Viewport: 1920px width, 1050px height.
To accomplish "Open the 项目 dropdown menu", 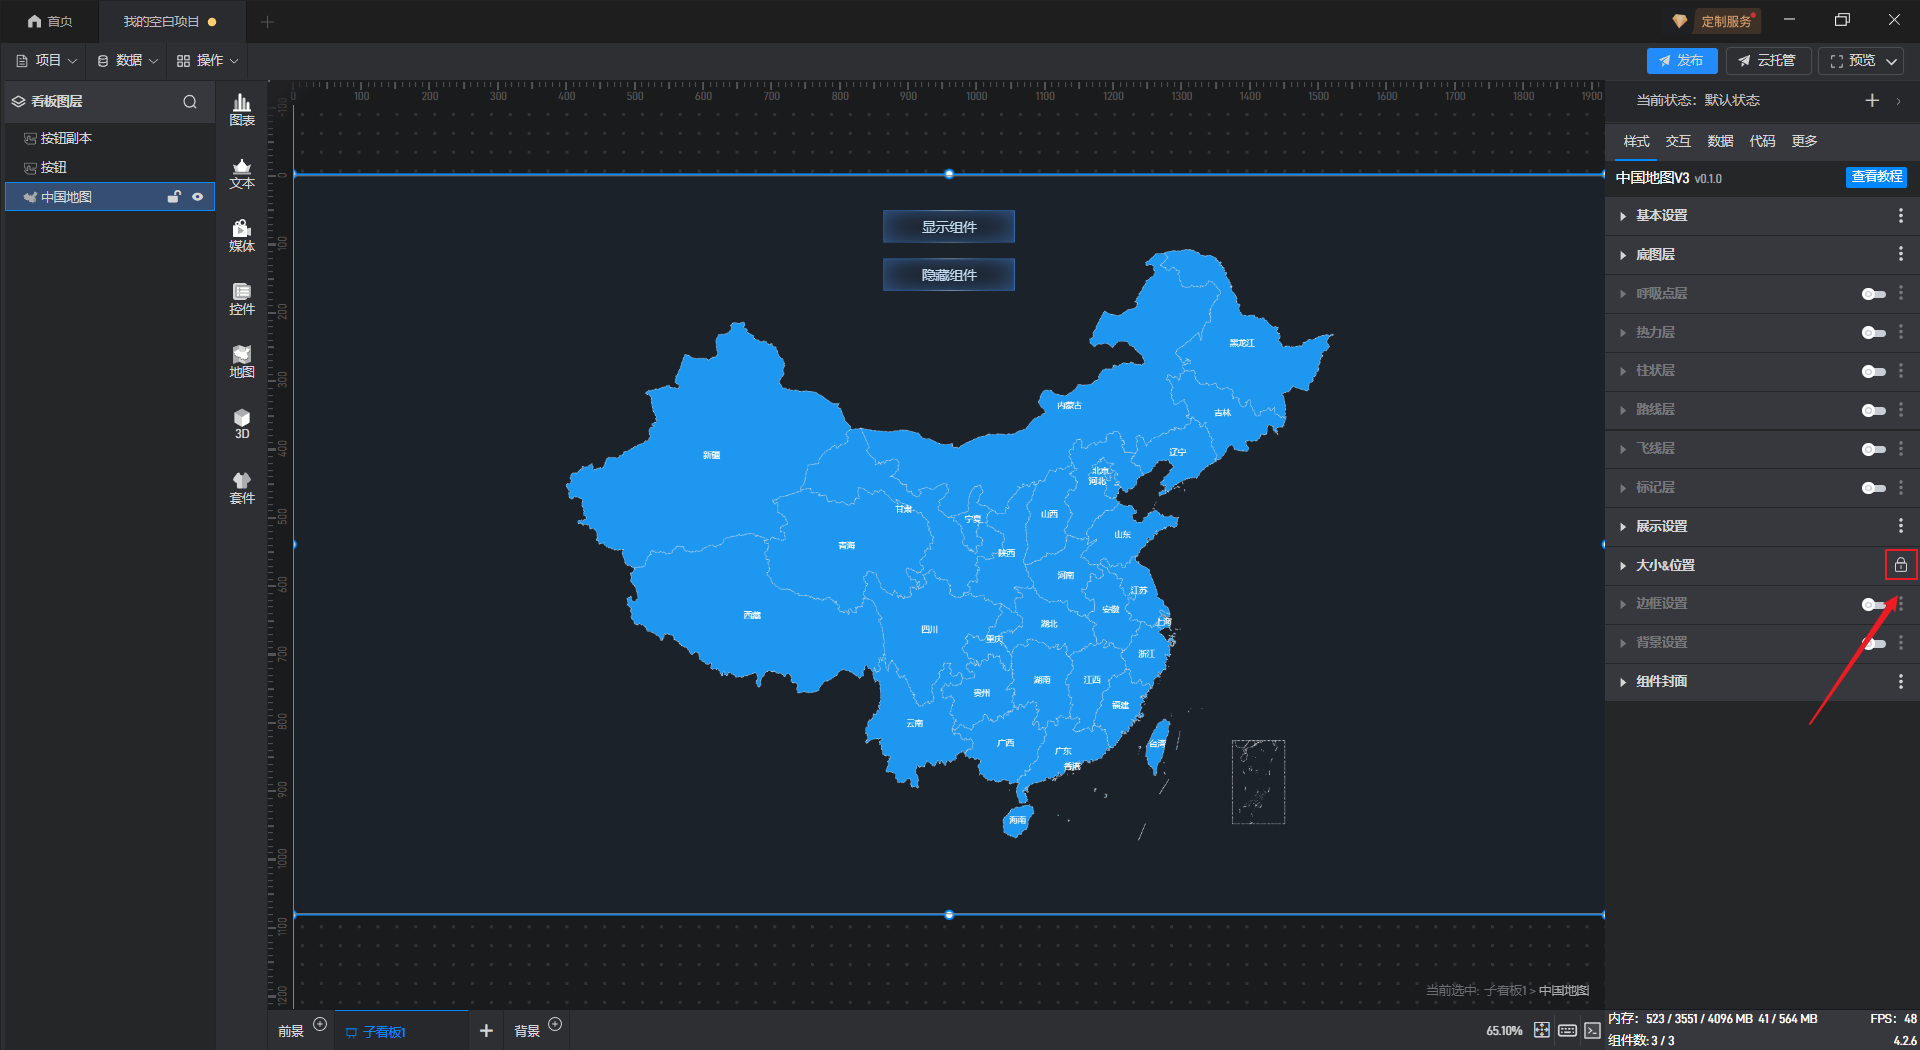I will (47, 61).
